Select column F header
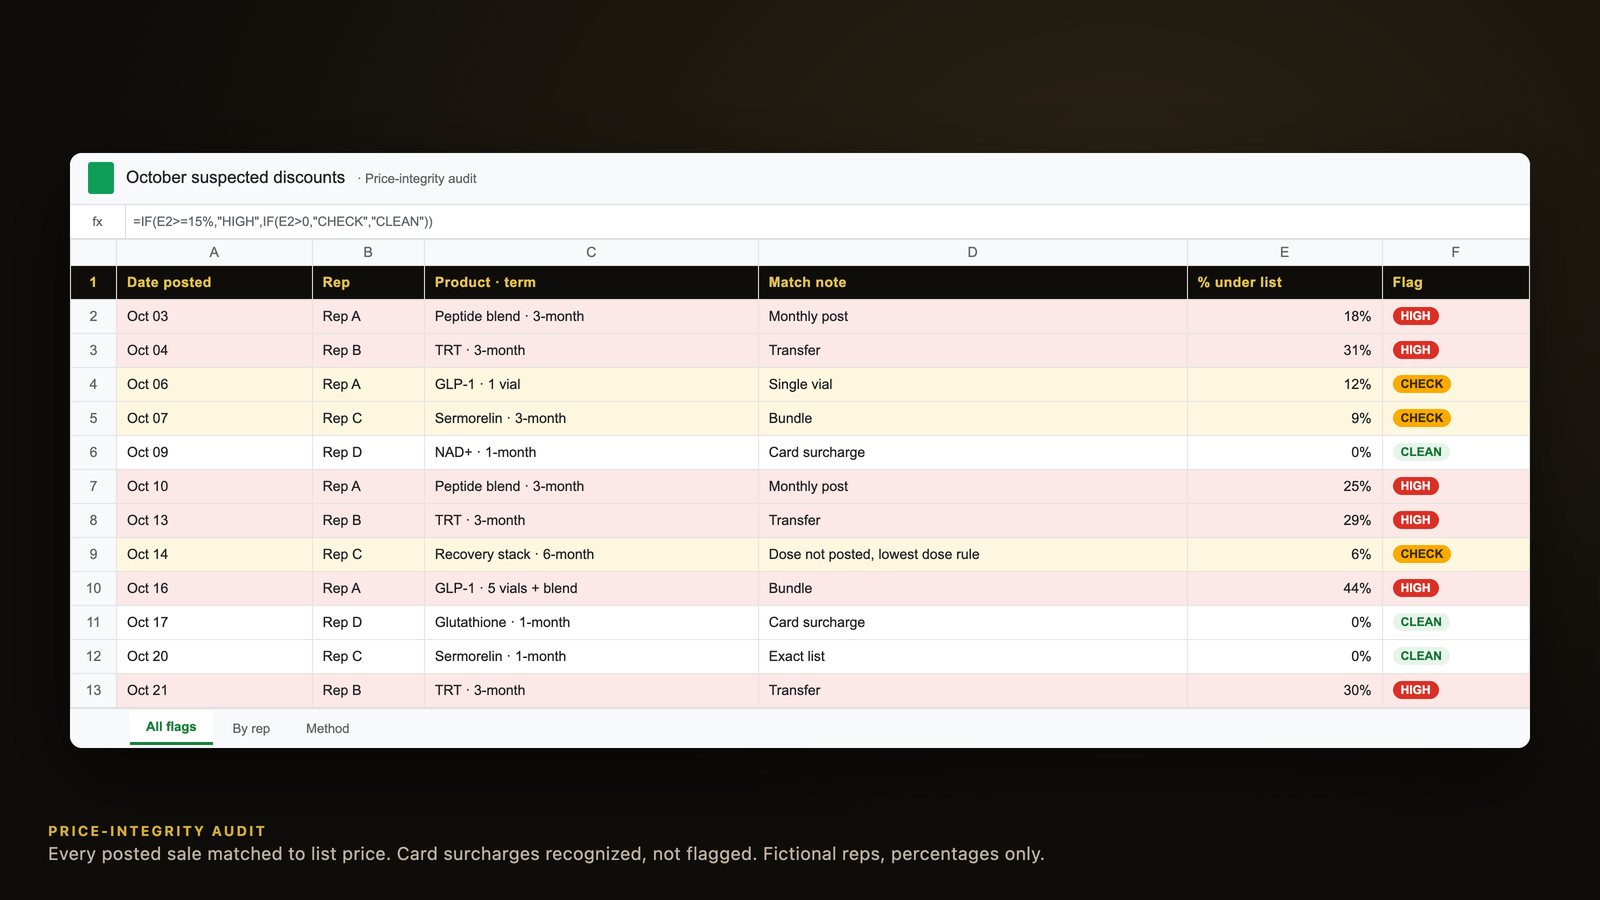Image resolution: width=1600 pixels, height=900 pixels. (x=1455, y=252)
